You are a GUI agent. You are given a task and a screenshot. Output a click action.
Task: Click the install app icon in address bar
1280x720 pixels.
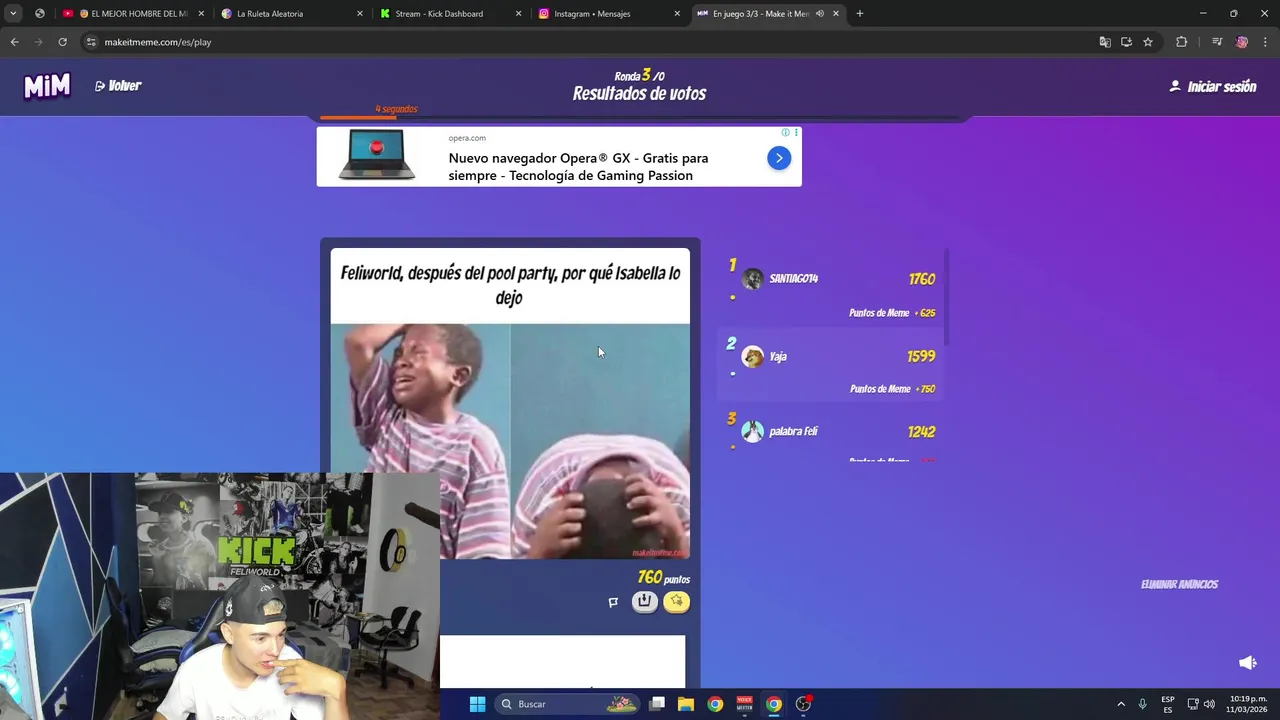pyautogui.click(x=1126, y=42)
